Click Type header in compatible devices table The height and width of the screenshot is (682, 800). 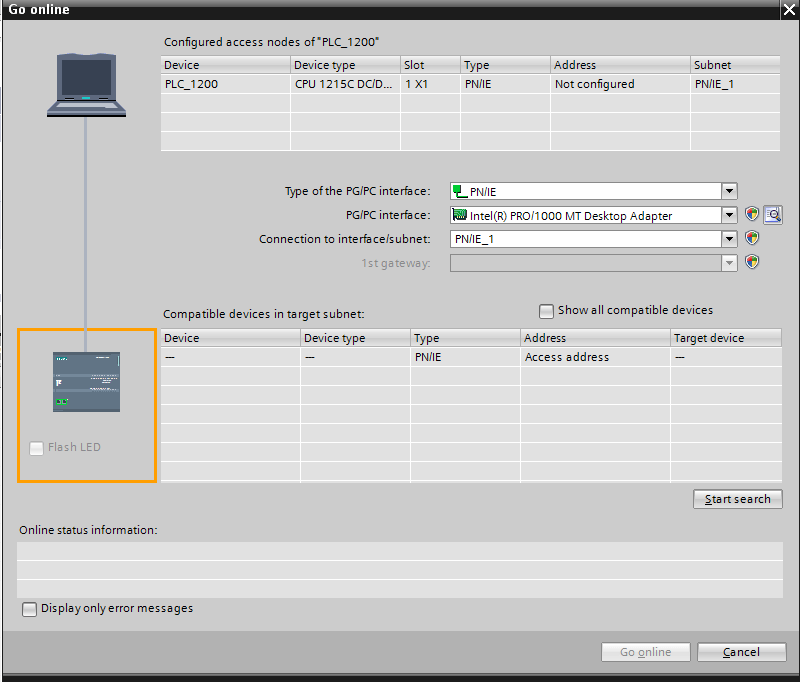point(465,338)
